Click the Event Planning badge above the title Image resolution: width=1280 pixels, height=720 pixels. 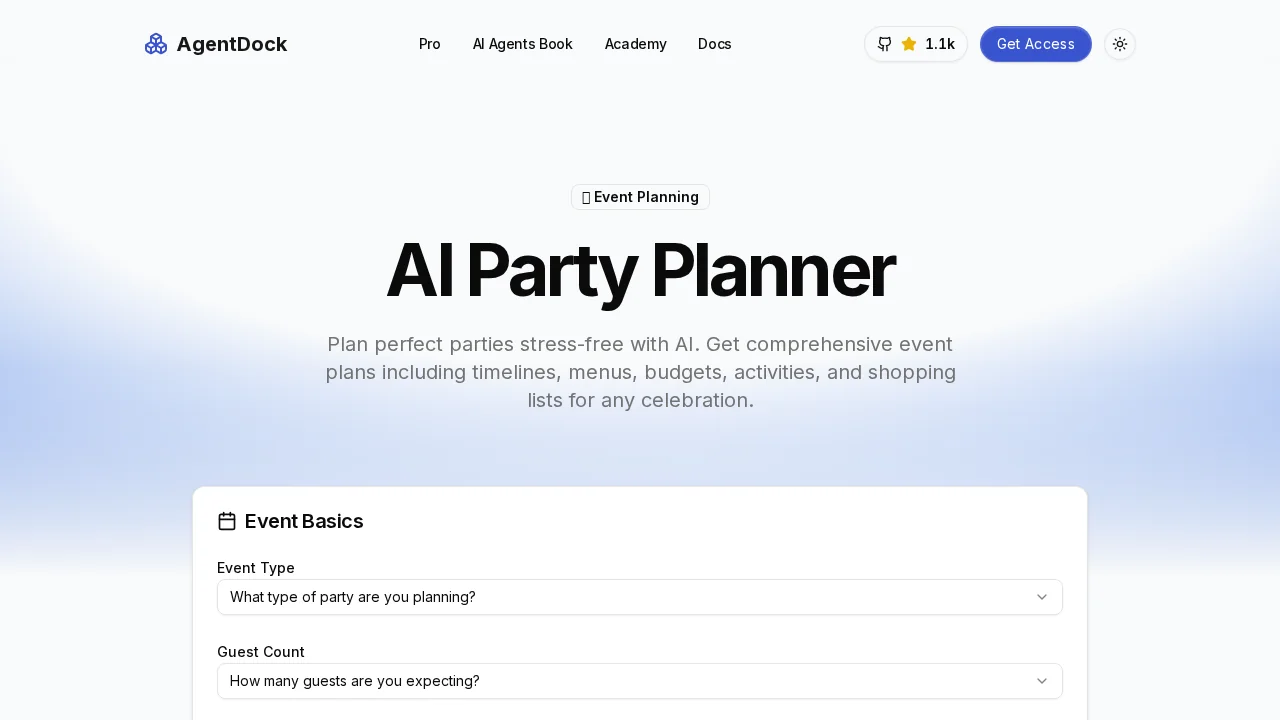640,197
